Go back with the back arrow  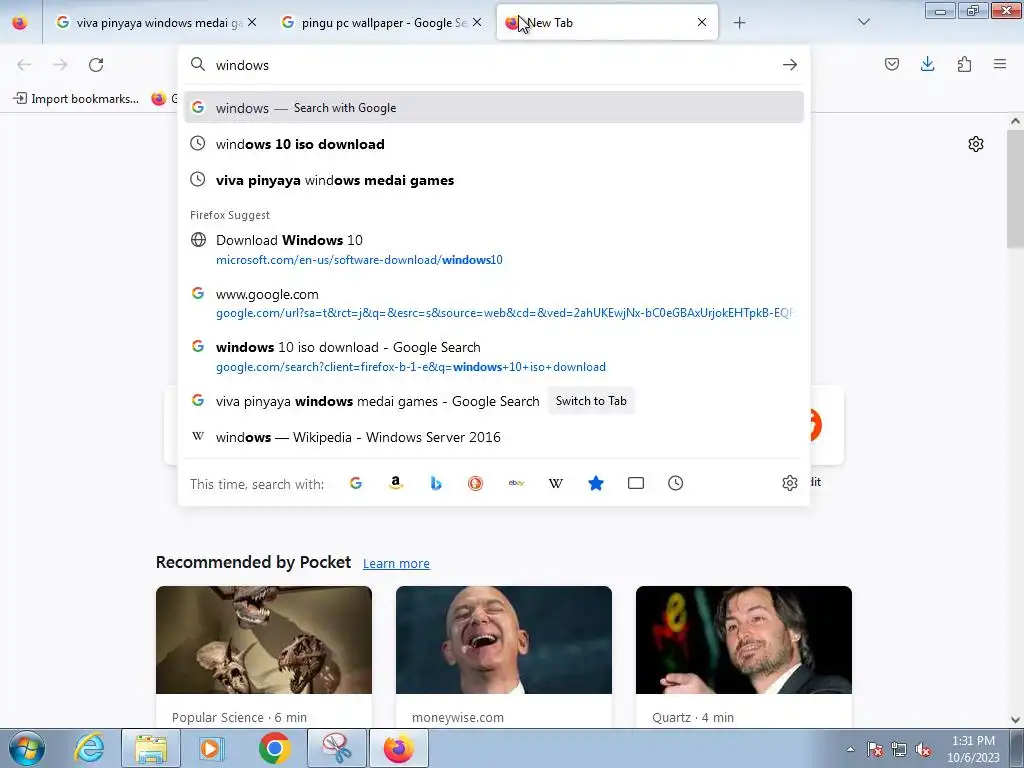(x=24, y=65)
